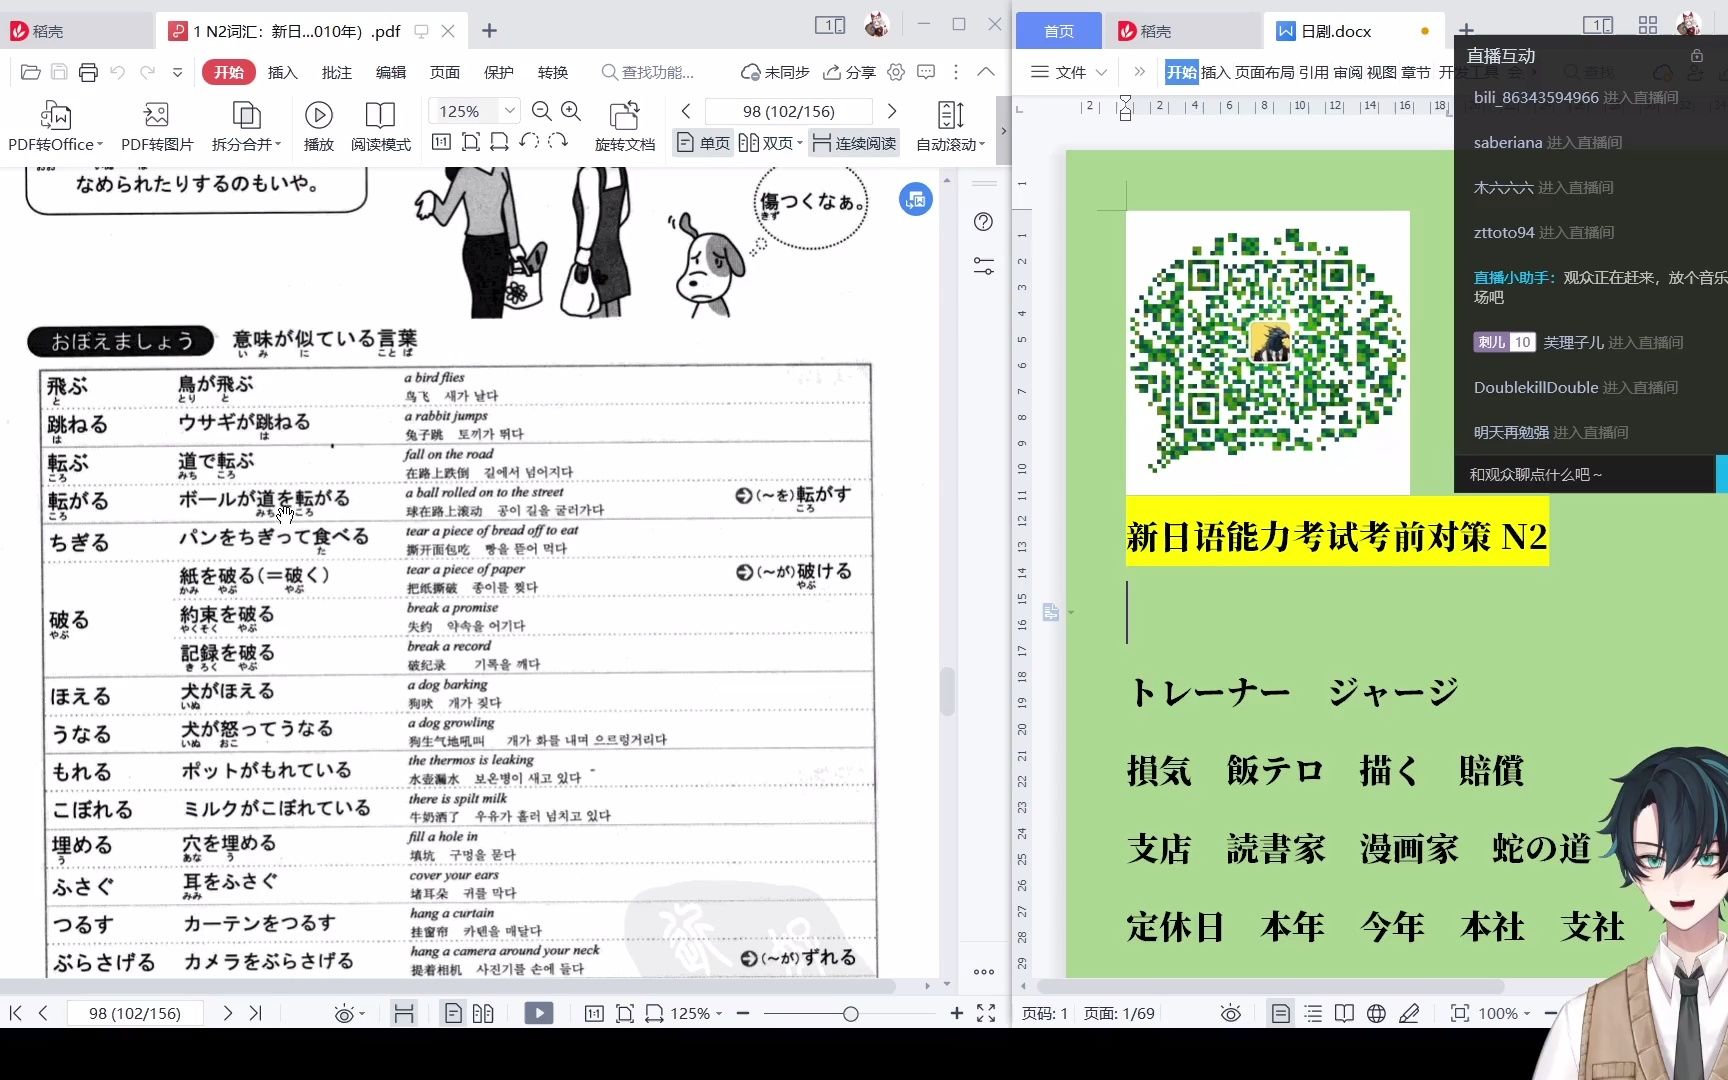Select the 批注 annotation tab

click(x=337, y=72)
